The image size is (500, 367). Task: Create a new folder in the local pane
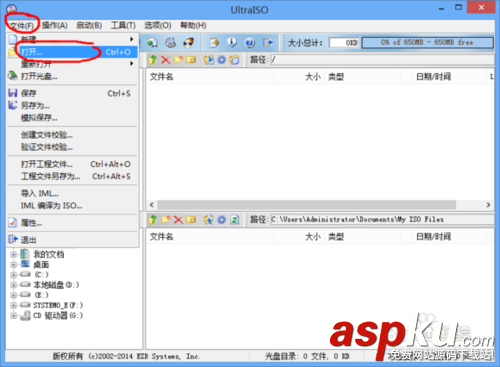point(166,219)
